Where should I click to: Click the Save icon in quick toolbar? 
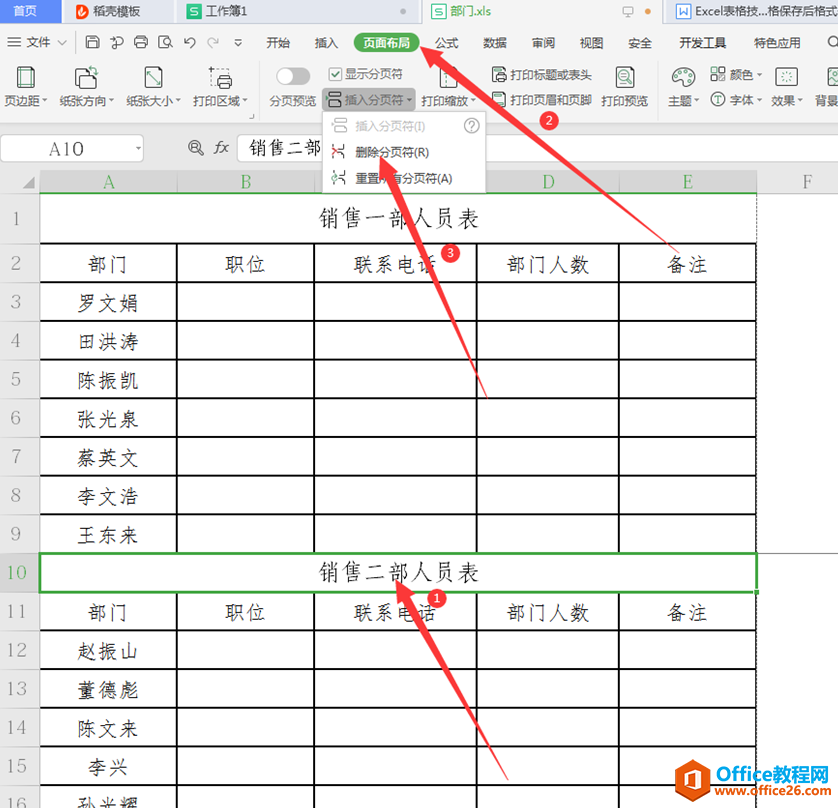point(92,42)
